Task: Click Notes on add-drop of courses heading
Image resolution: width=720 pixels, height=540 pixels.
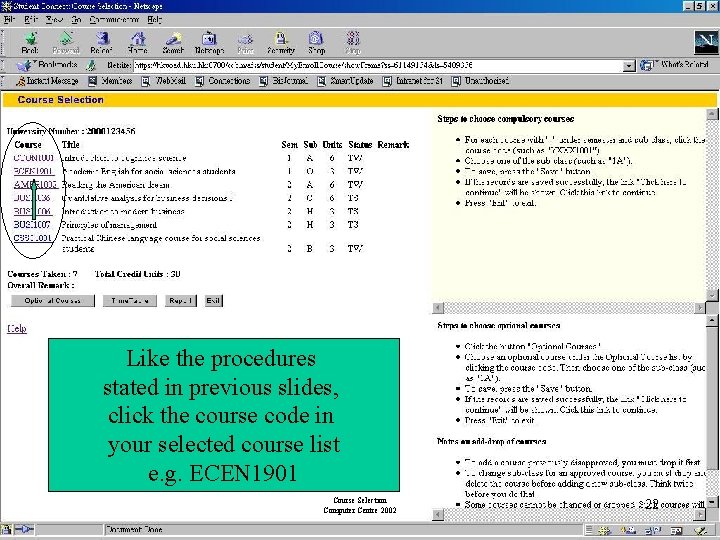Action: 491,442
